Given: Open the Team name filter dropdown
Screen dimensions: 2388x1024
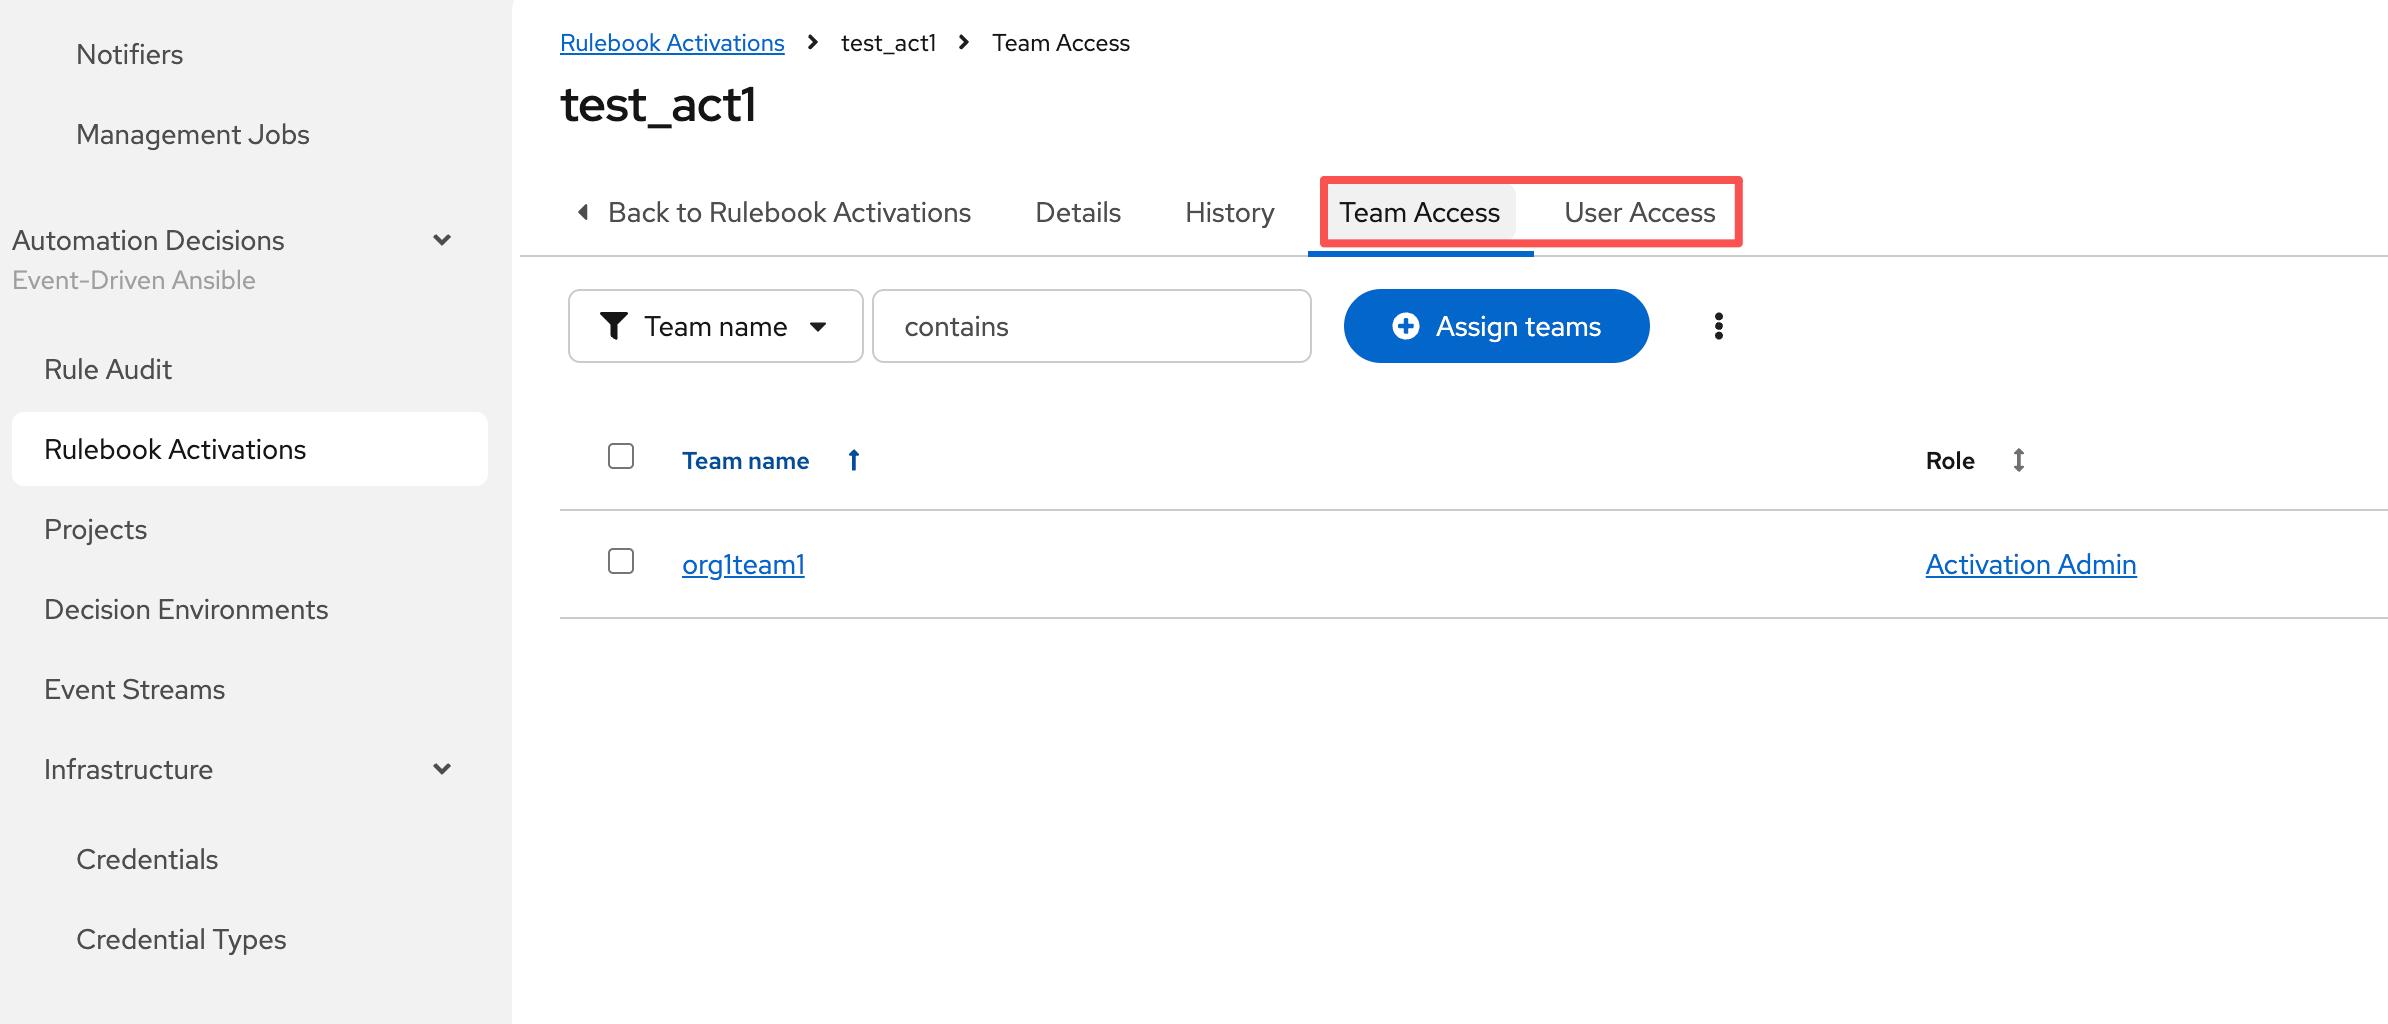Looking at the screenshot, I should [x=715, y=326].
